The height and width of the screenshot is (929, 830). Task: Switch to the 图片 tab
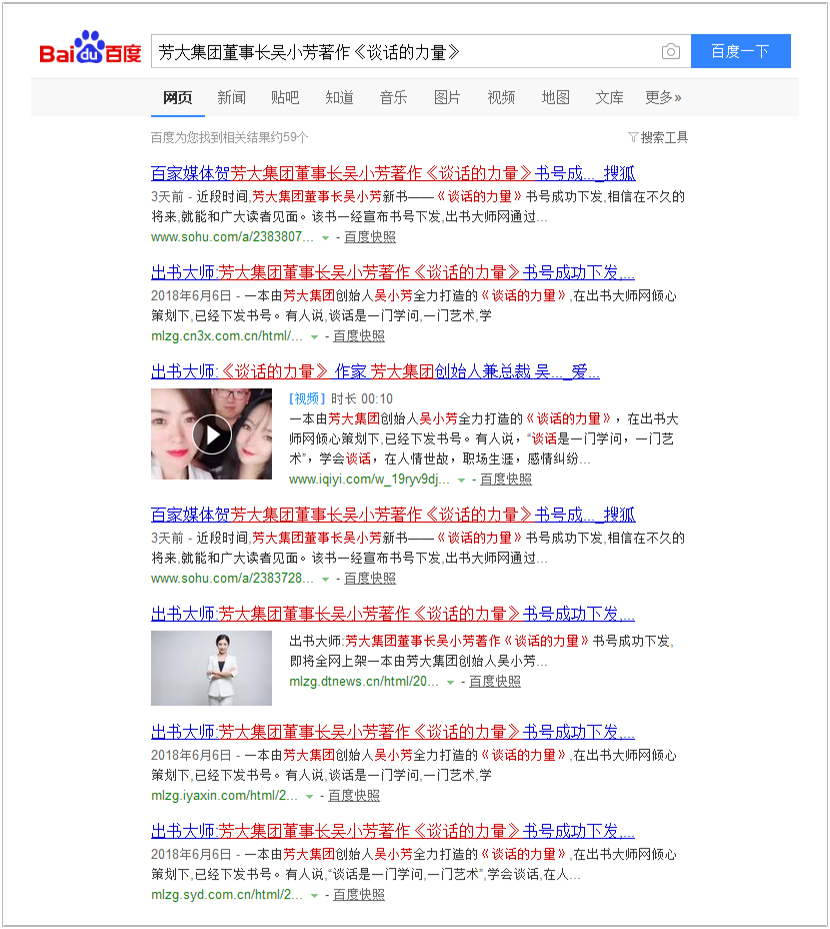(x=447, y=97)
